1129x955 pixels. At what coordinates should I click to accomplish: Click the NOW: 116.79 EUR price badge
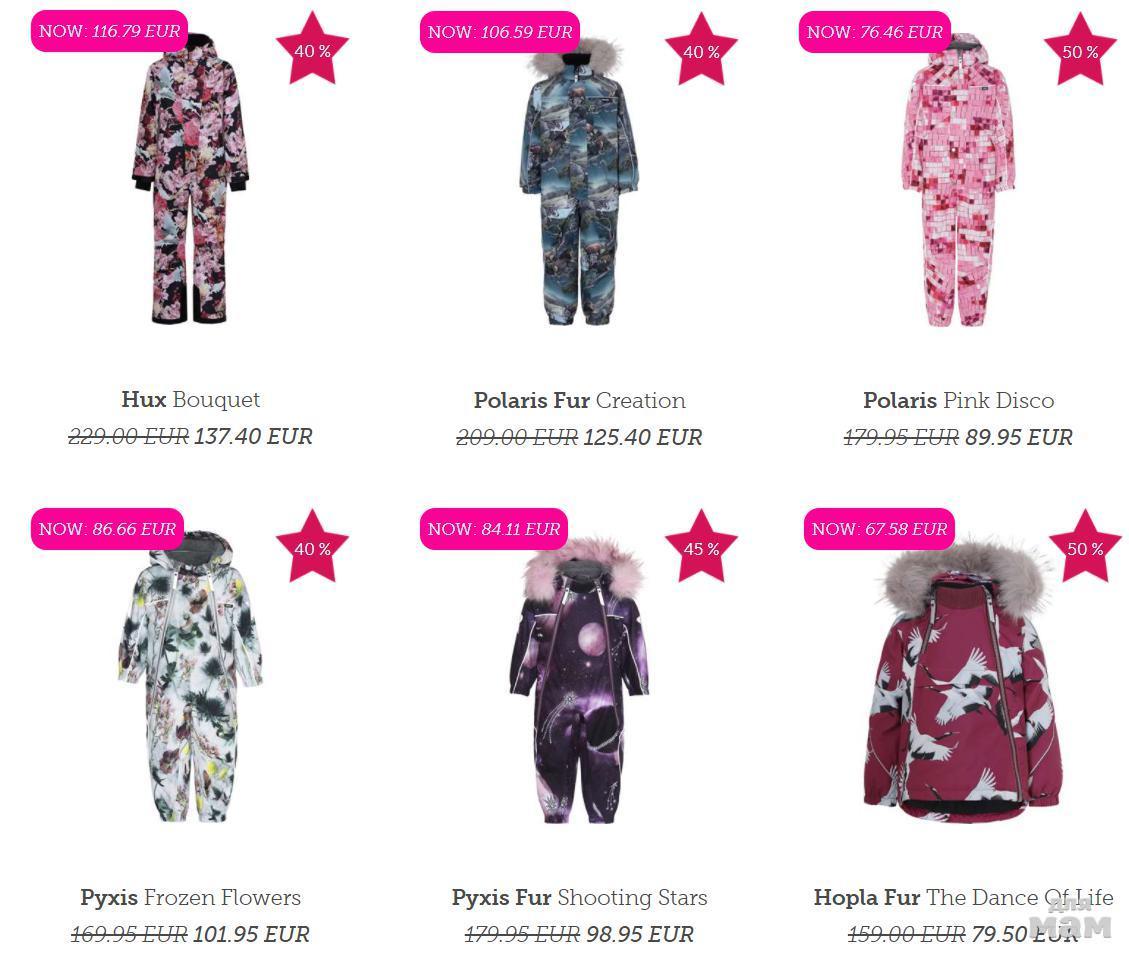click(x=109, y=31)
